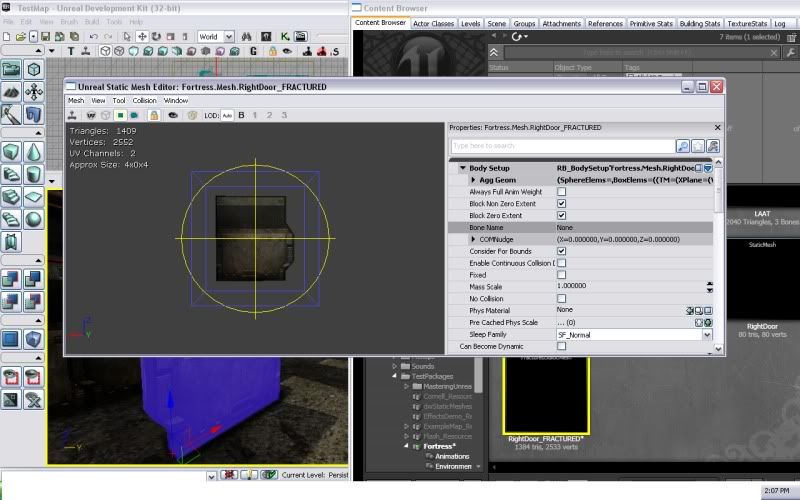
Task: Uncheck Block Non Zero Extent
Action: (561, 204)
